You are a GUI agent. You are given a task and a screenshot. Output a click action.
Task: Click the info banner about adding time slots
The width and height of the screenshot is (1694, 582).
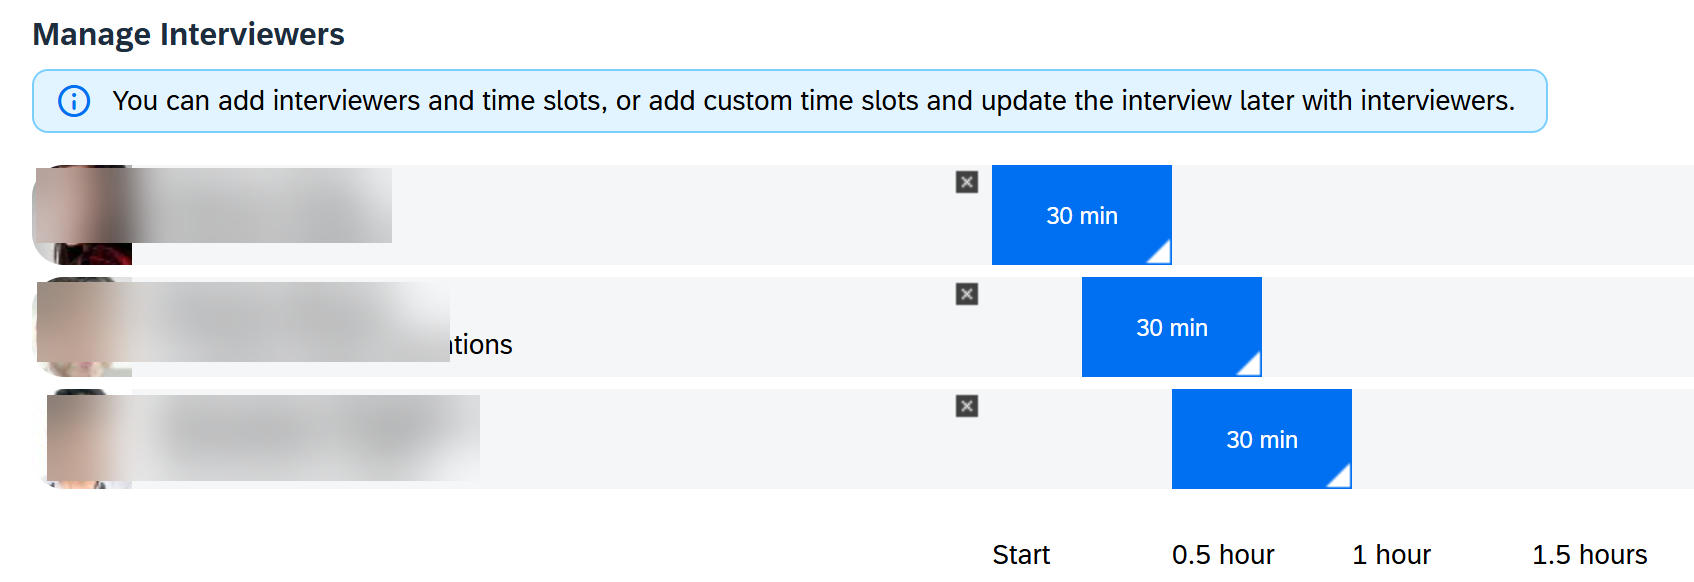pyautogui.click(x=790, y=101)
